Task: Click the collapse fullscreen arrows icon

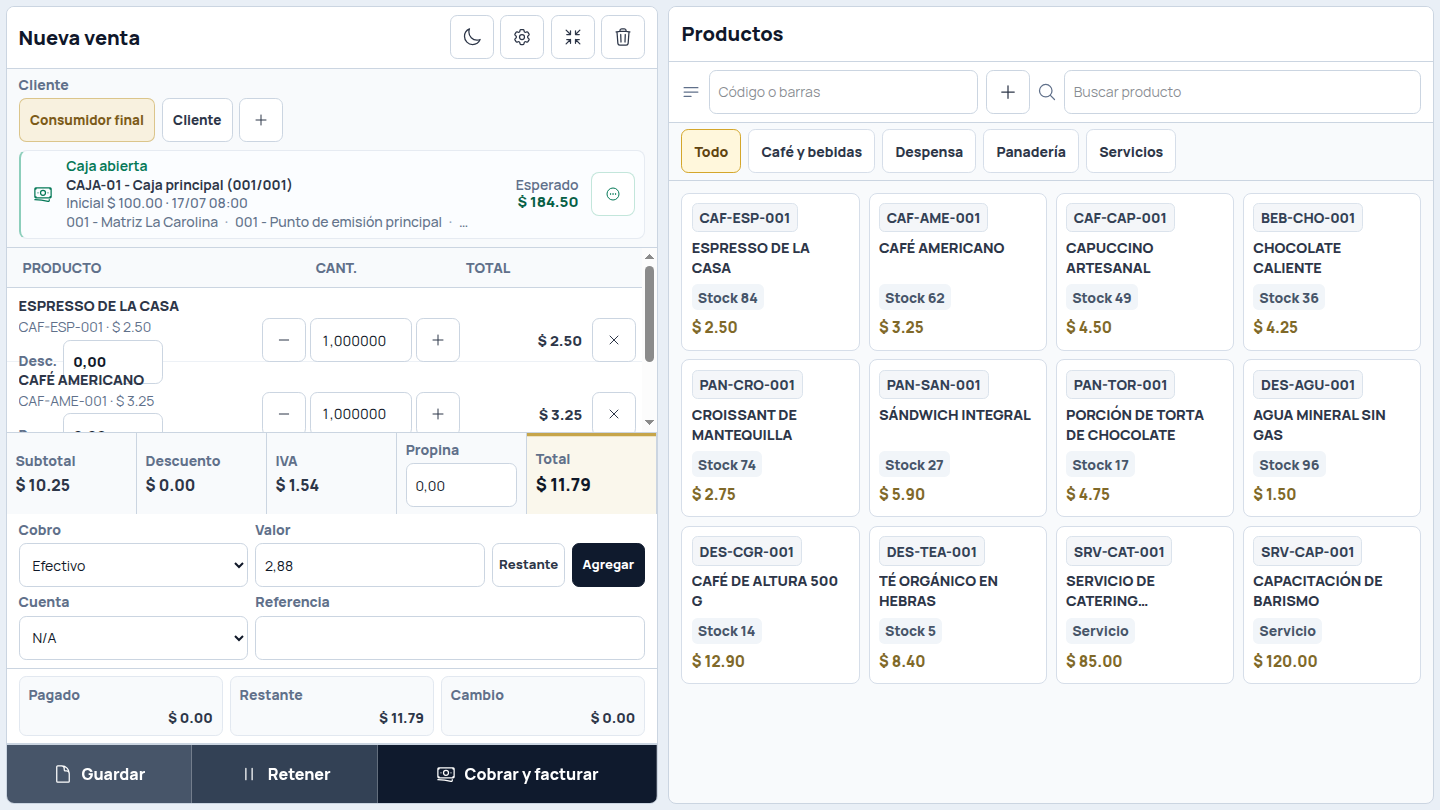Action: [x=573, y=37]
